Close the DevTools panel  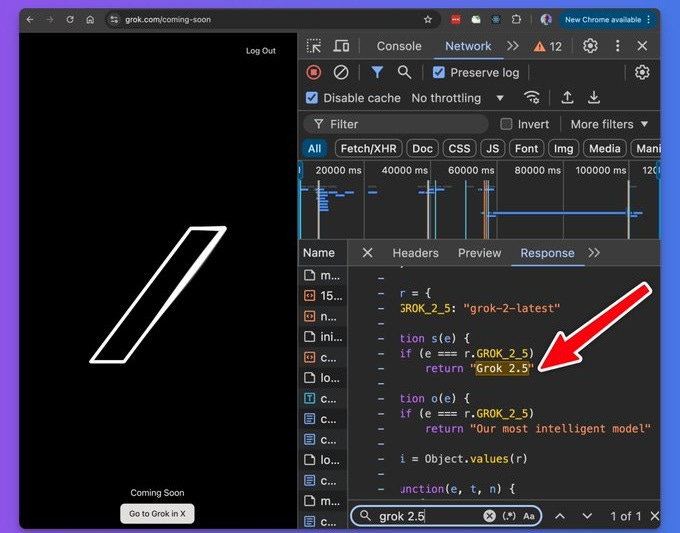tap(642, 46)
